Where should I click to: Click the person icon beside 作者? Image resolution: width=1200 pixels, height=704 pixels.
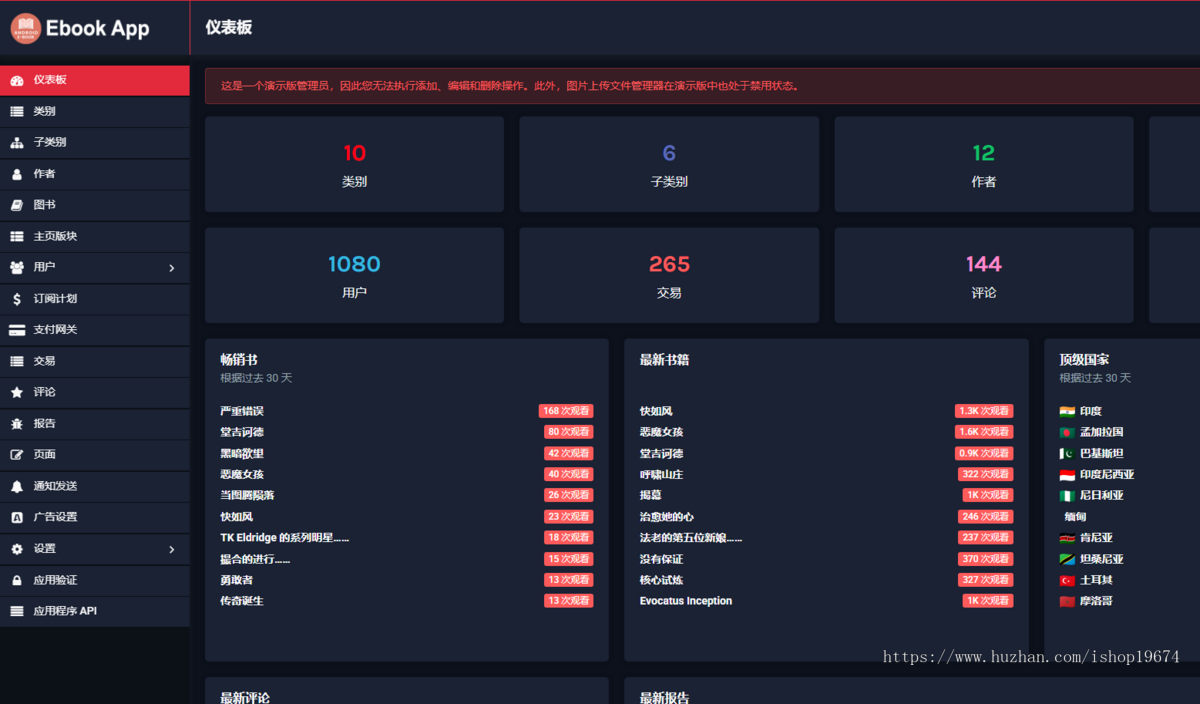coord(16,174)
